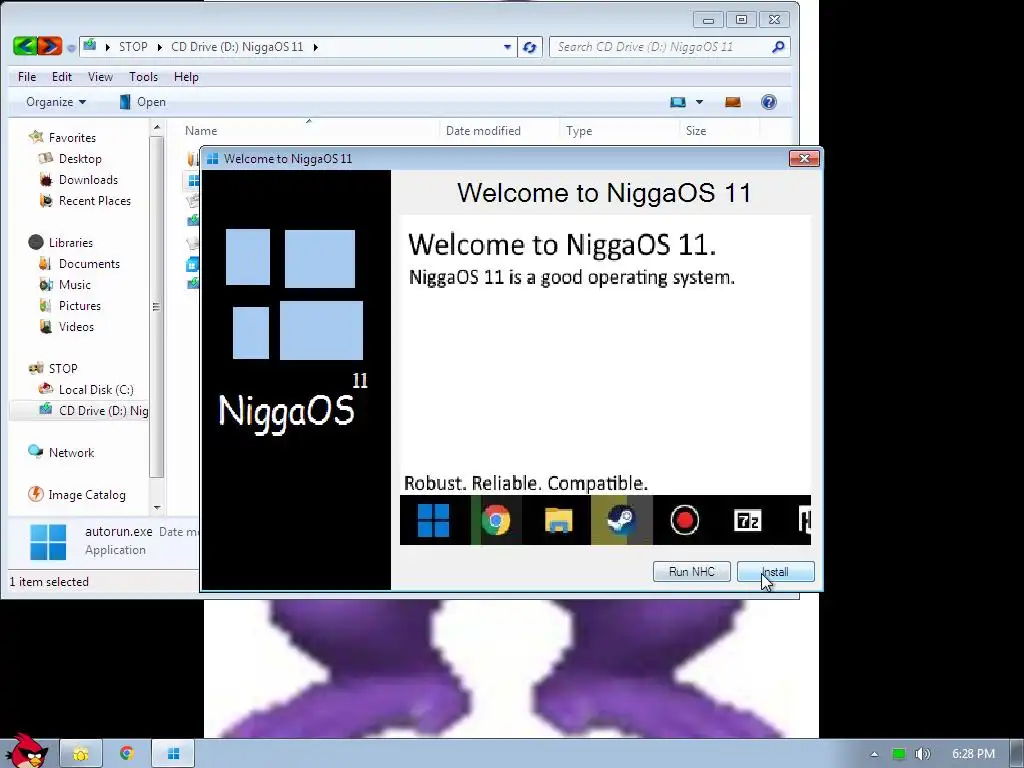1024x768 pixels.
Task: Click the Steam icon in welcome banner
Action: click(621, 520)
